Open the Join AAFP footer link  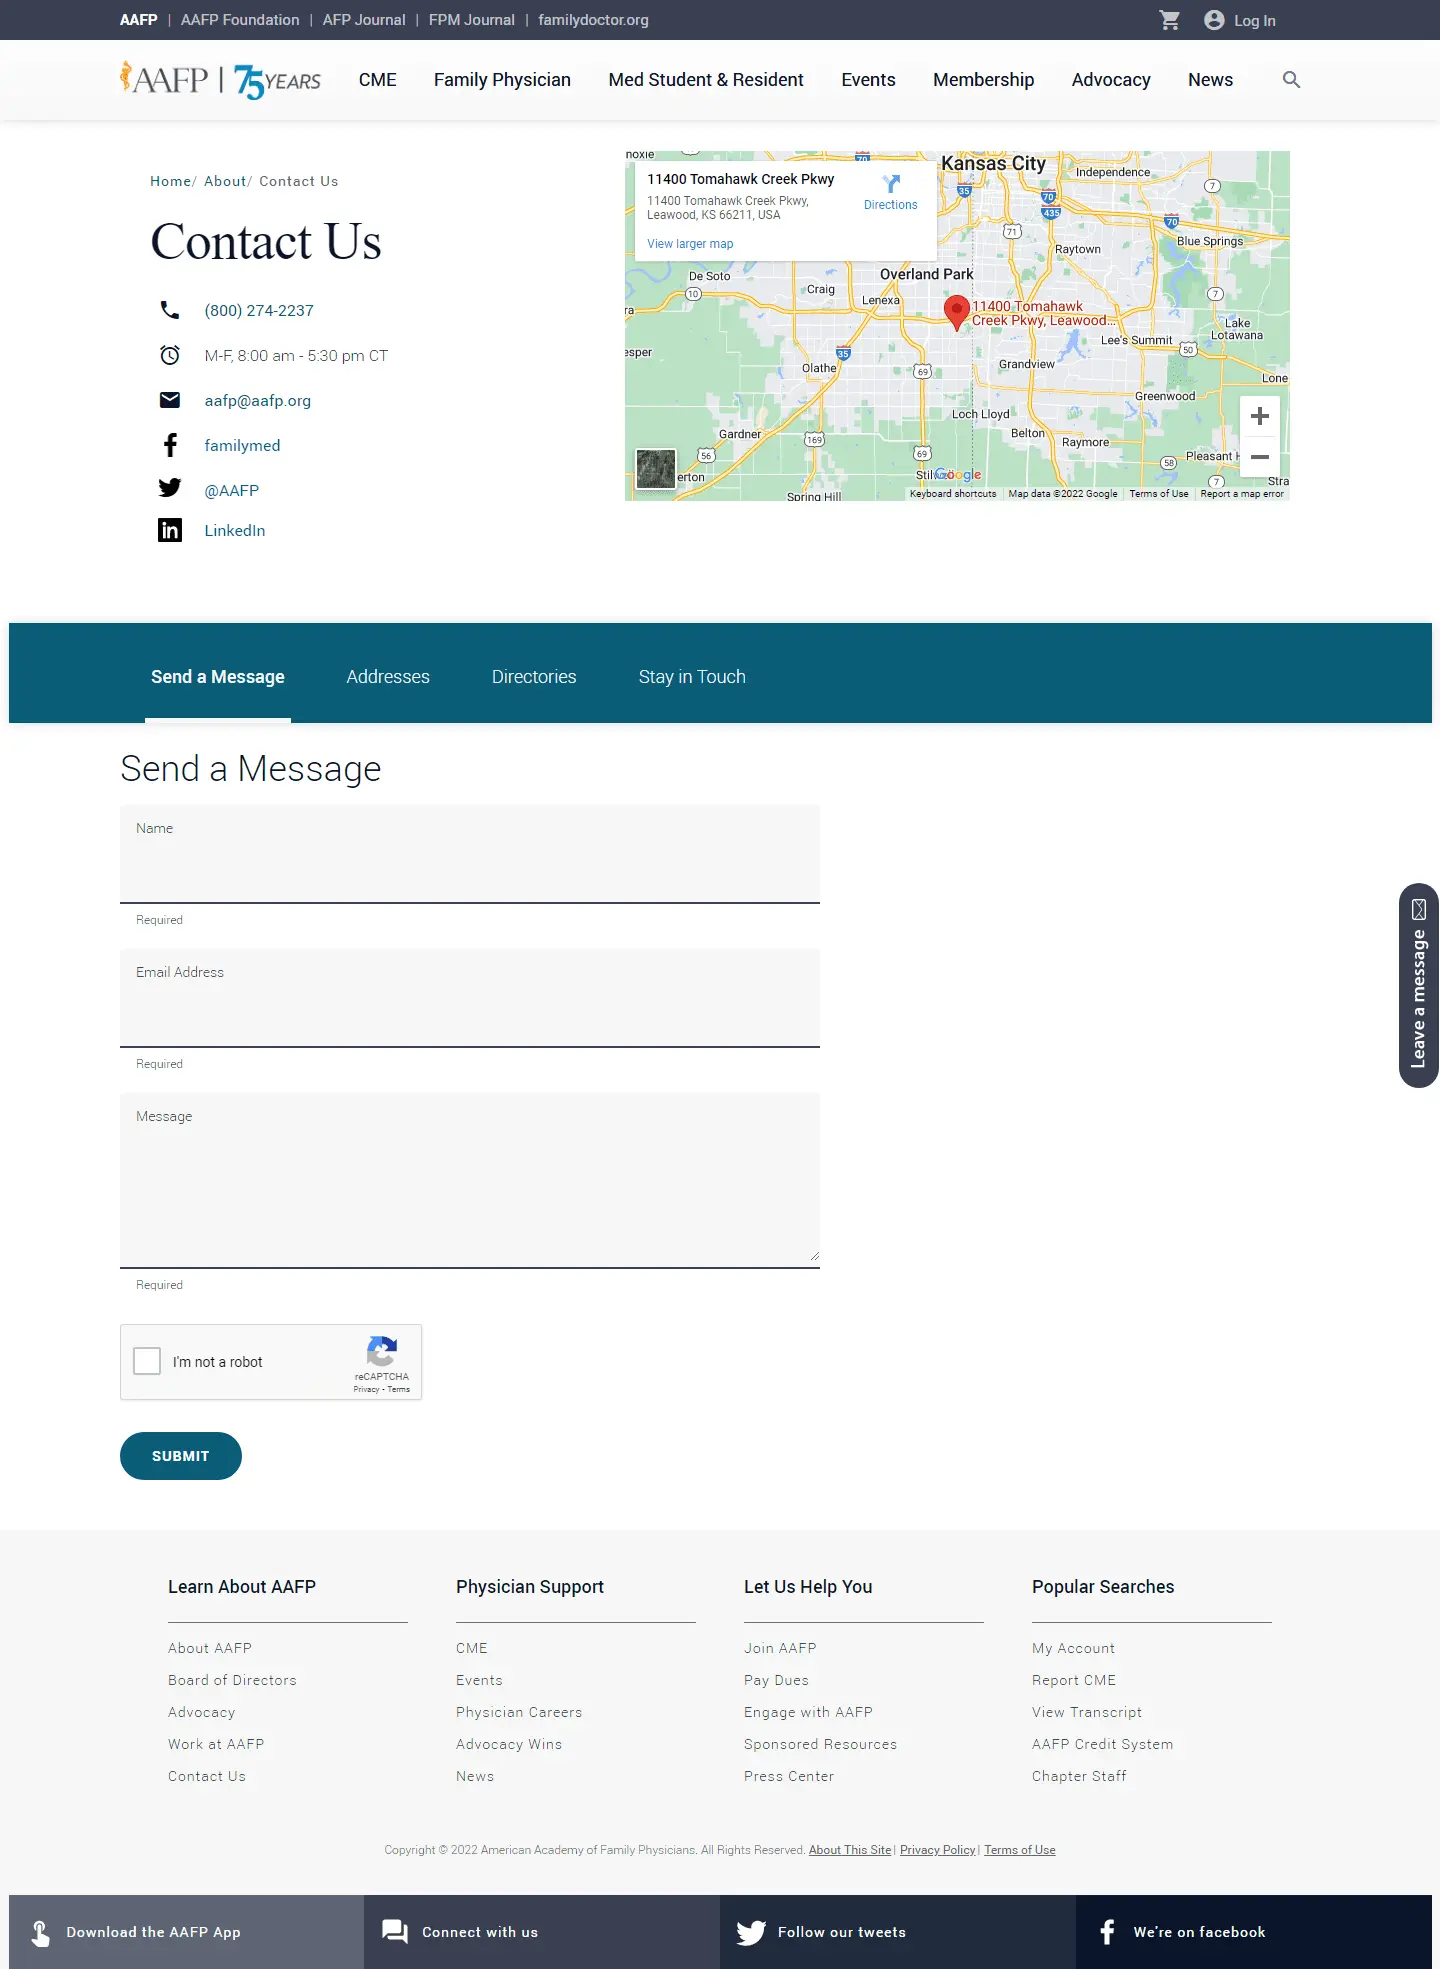click(780, 1648)
